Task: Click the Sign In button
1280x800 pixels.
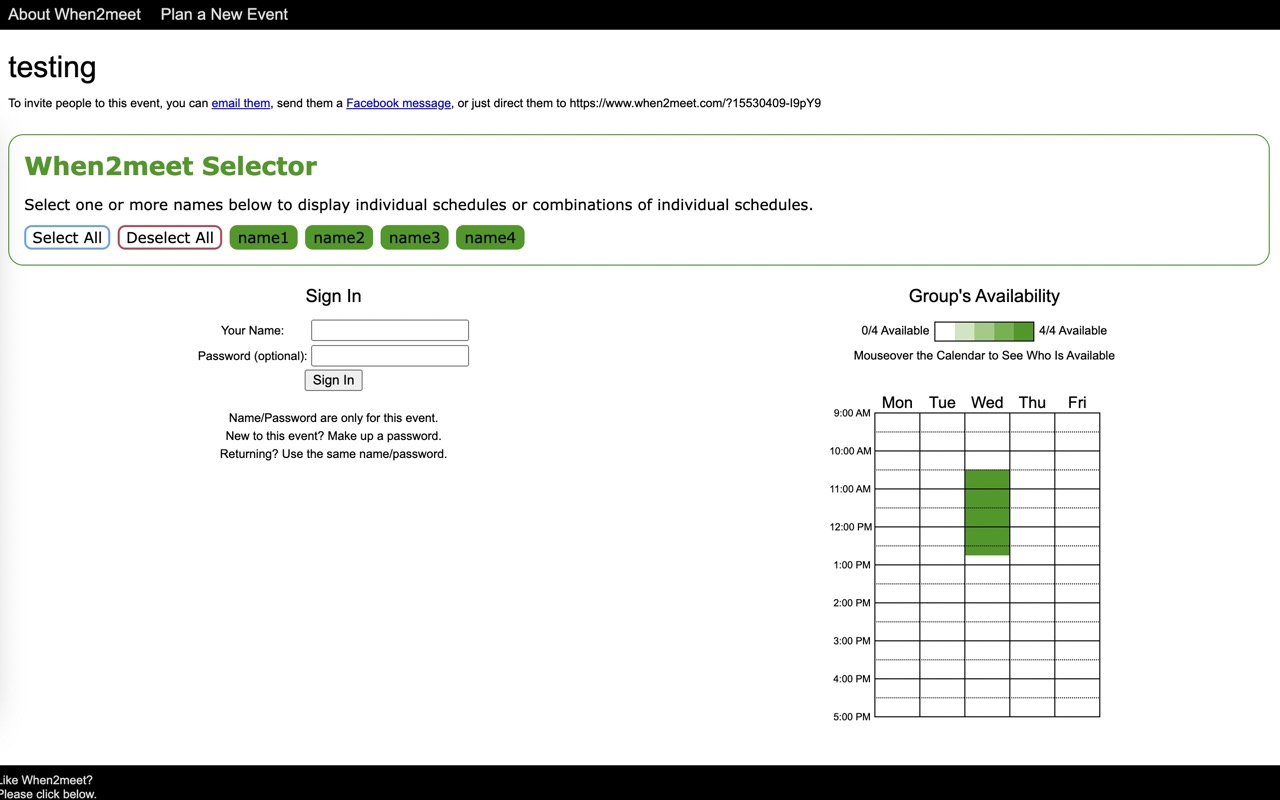Action: click(x=333, y=380)
